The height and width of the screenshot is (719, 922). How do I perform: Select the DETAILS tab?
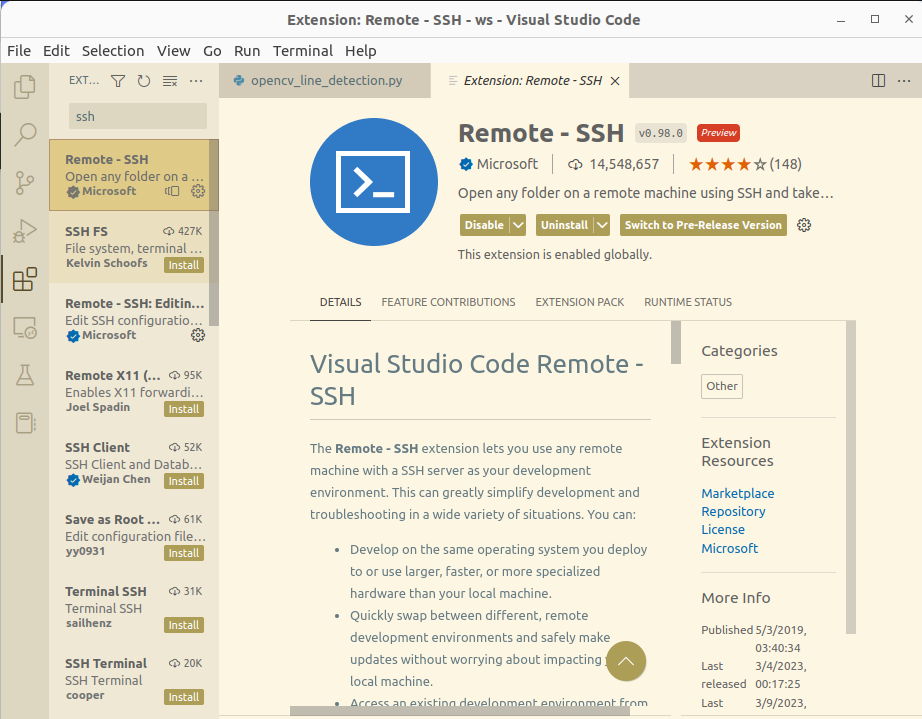340,302
